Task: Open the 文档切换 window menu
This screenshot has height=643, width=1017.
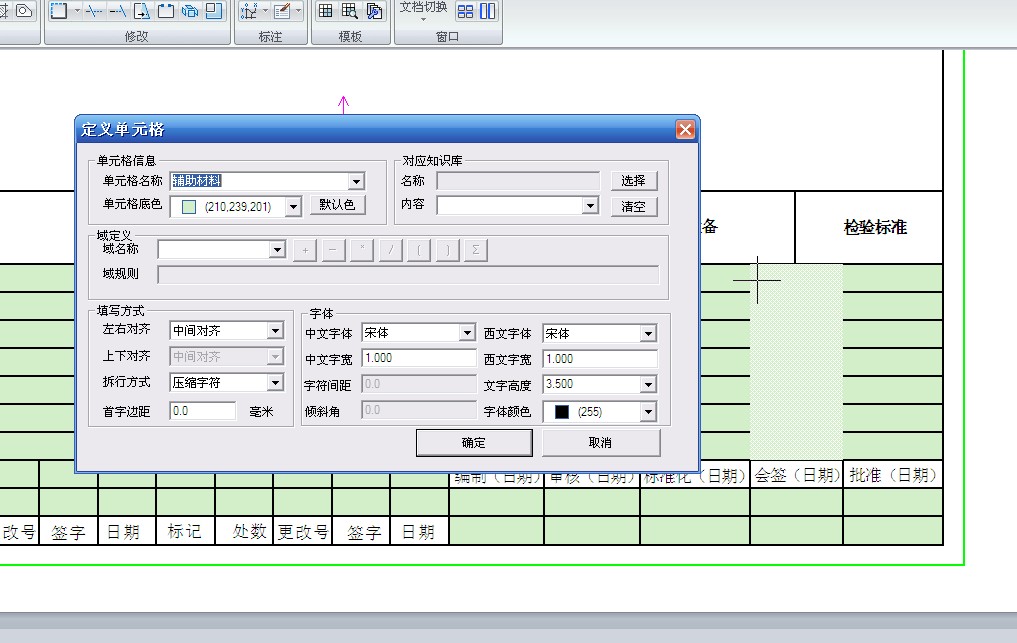Action: click(x=423, y=10)
